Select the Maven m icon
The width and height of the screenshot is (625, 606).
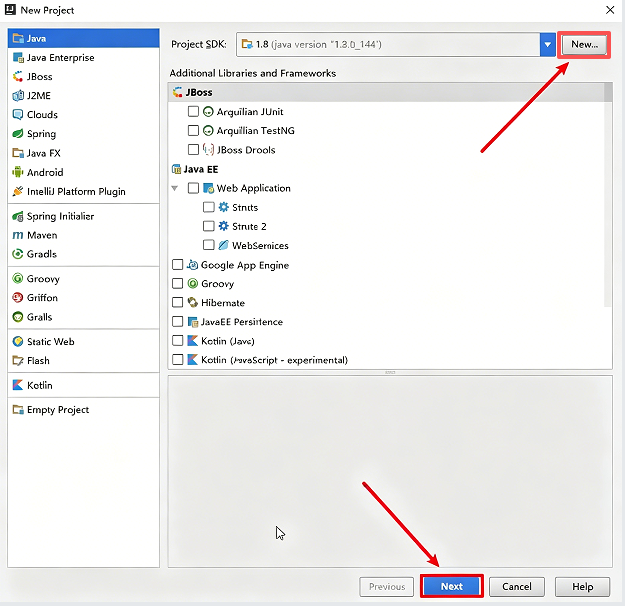coord(18,235)
